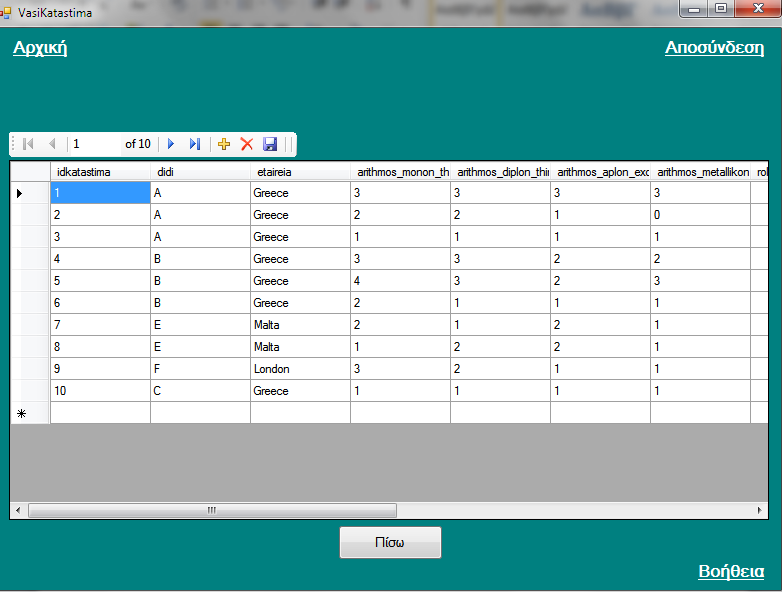This screenshot has width=782, height=592.
Task: Click Greece cell in row 10
Action: point(300,391)
